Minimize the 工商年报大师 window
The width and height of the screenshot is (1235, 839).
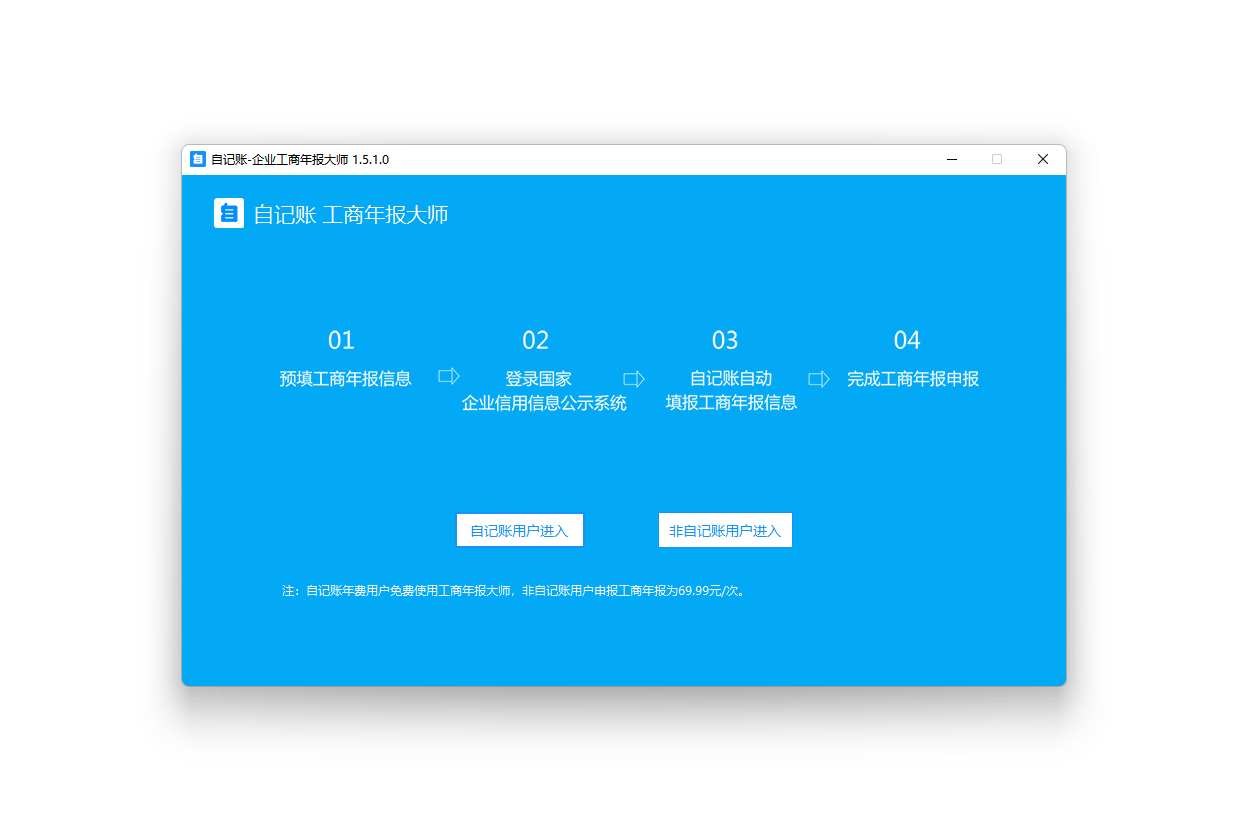pyautogui.click(x=951, y=160)
